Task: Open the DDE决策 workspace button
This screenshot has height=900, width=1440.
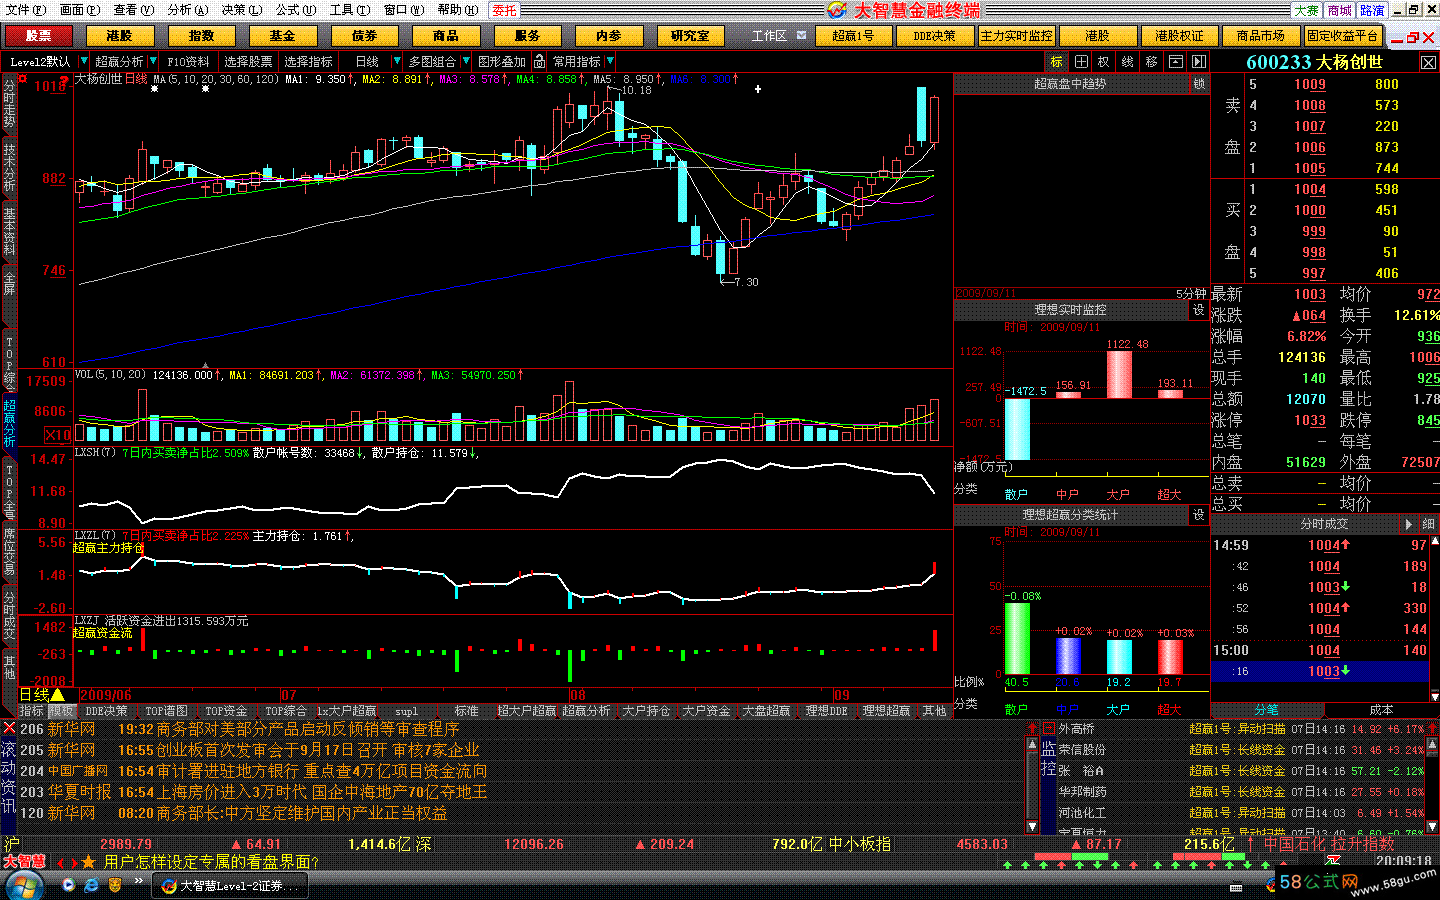Action: 934,36
